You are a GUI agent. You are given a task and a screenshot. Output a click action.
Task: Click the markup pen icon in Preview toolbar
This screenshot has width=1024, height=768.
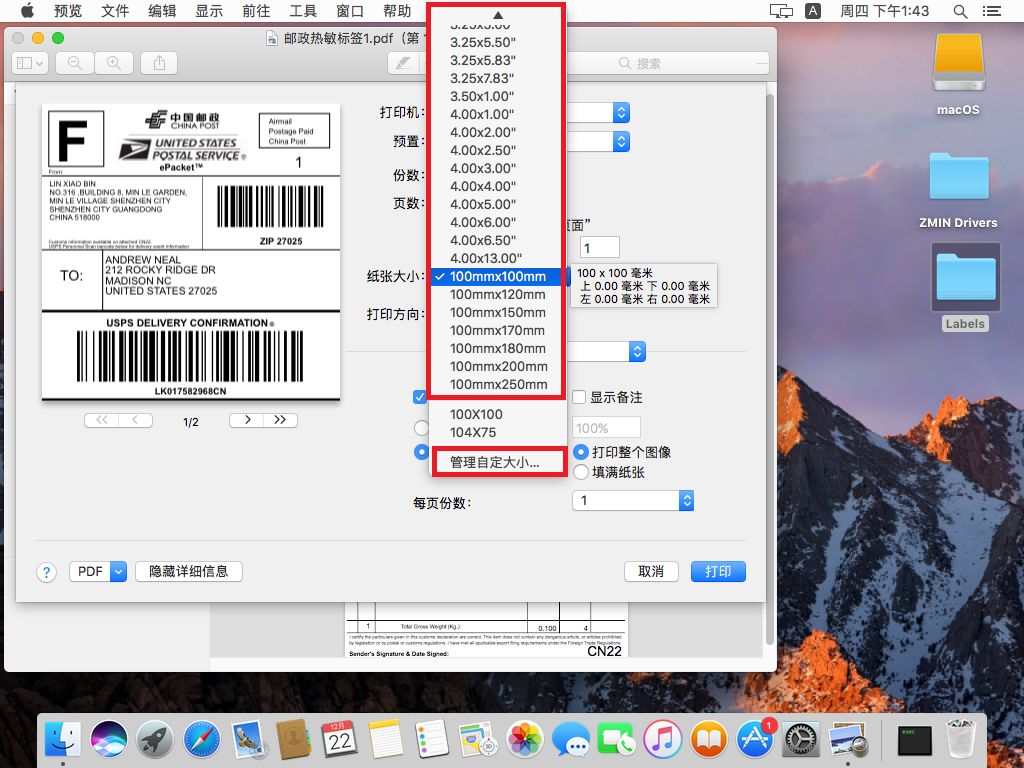pos(404,63)
